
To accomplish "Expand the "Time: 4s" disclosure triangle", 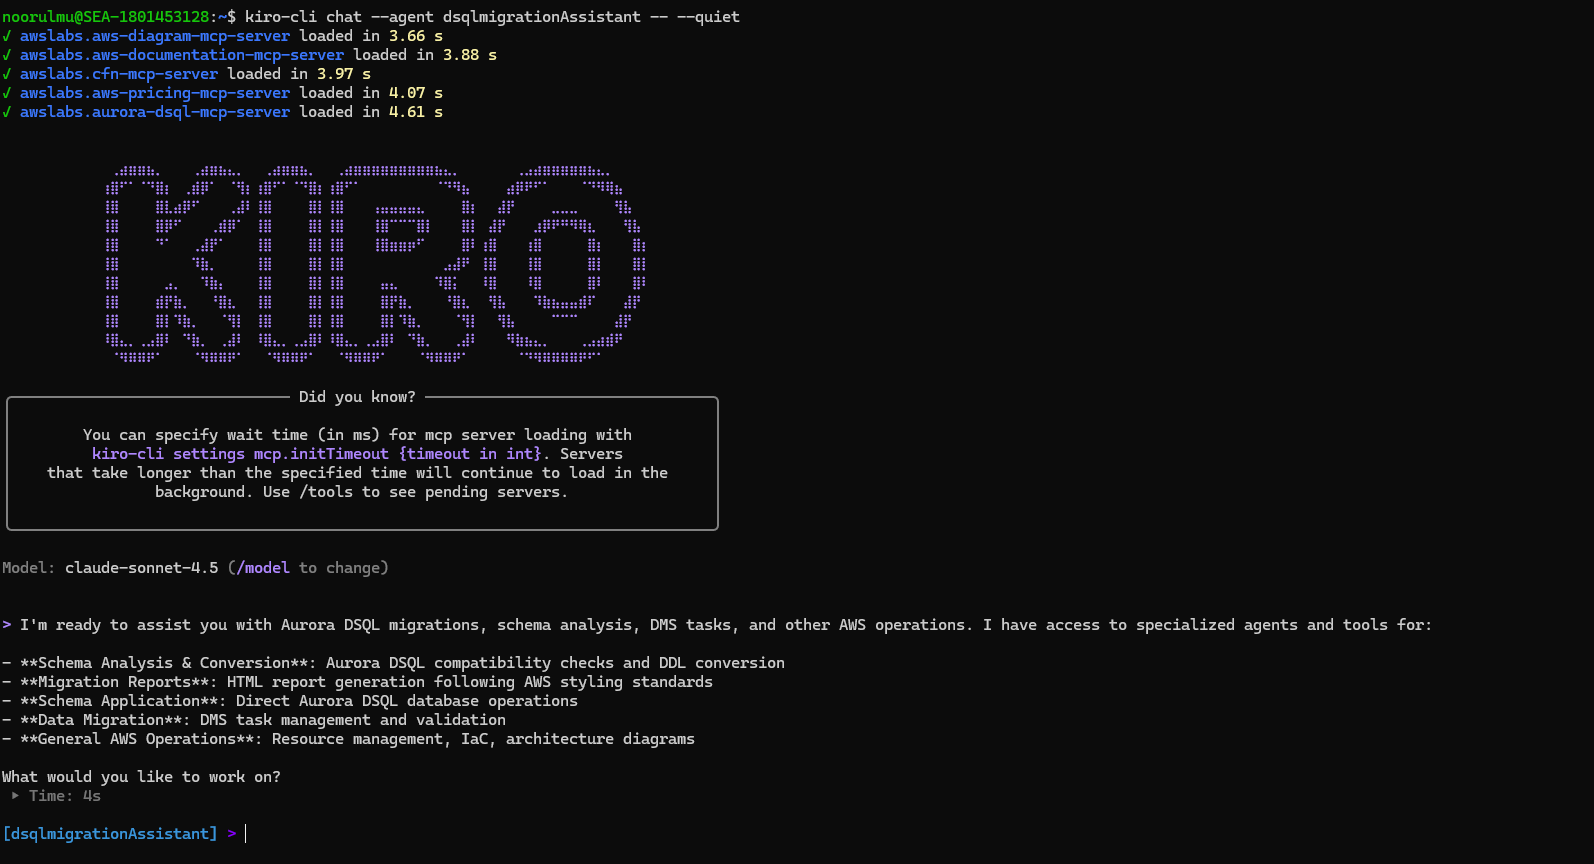I will (15, 796).
